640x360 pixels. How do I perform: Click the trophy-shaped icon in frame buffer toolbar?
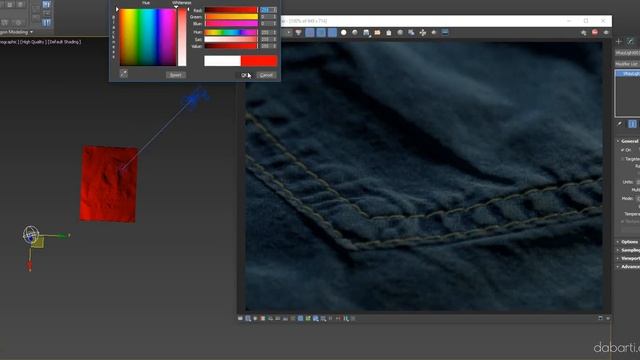coord(298,32)
